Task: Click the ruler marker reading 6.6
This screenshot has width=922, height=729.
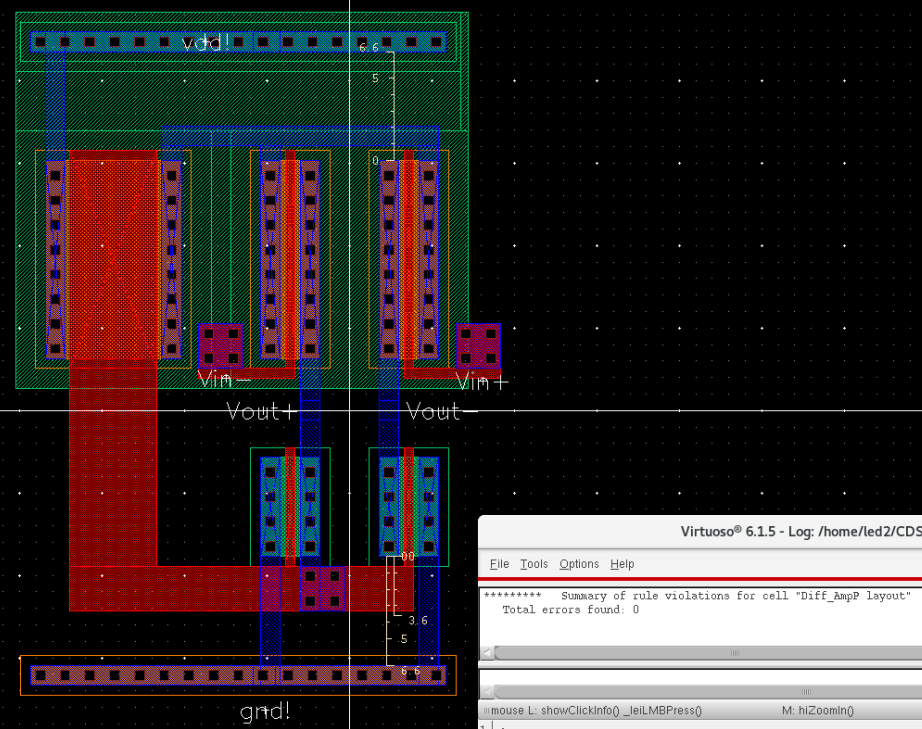Action: click(366, 46)
